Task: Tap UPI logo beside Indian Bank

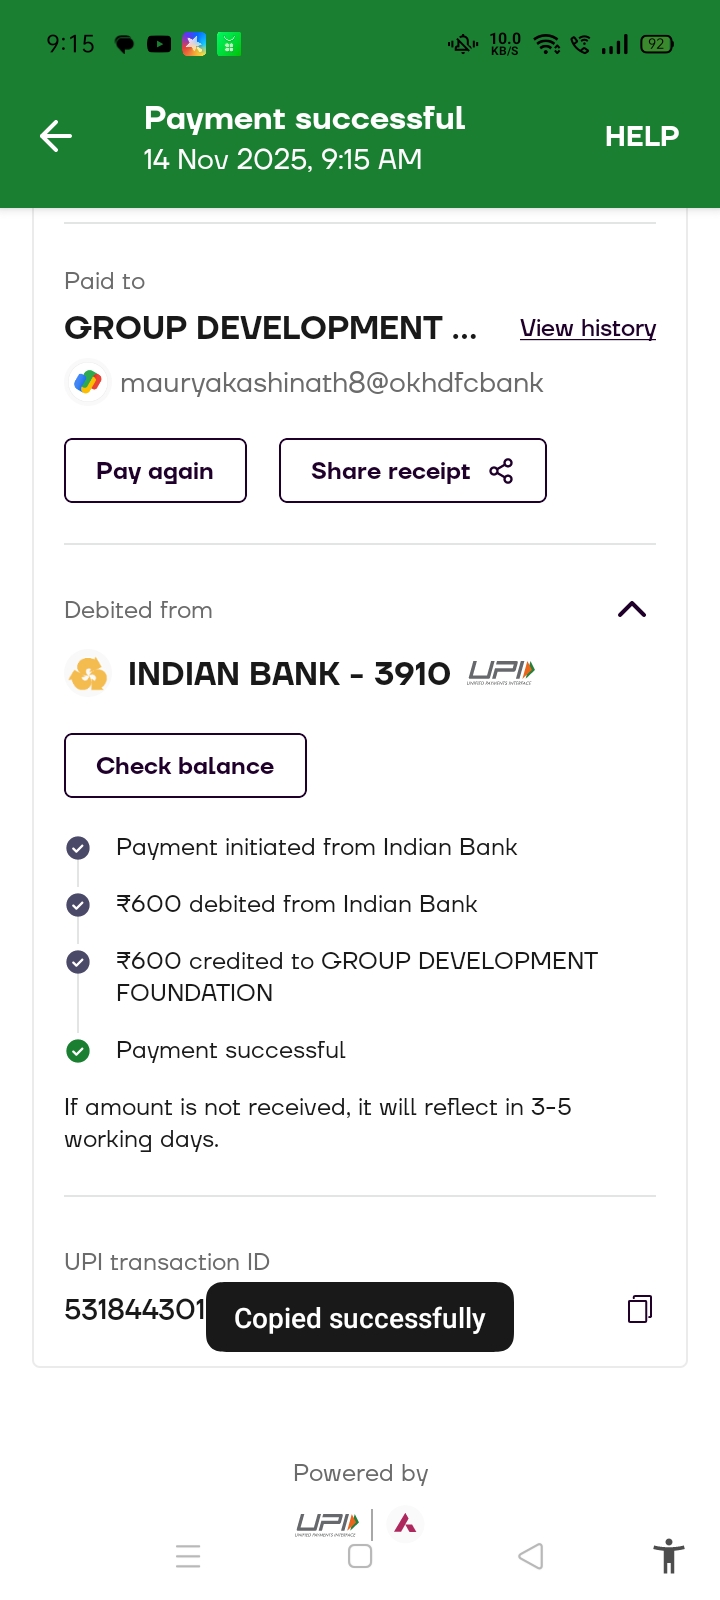Action: [x=501, y=673]
